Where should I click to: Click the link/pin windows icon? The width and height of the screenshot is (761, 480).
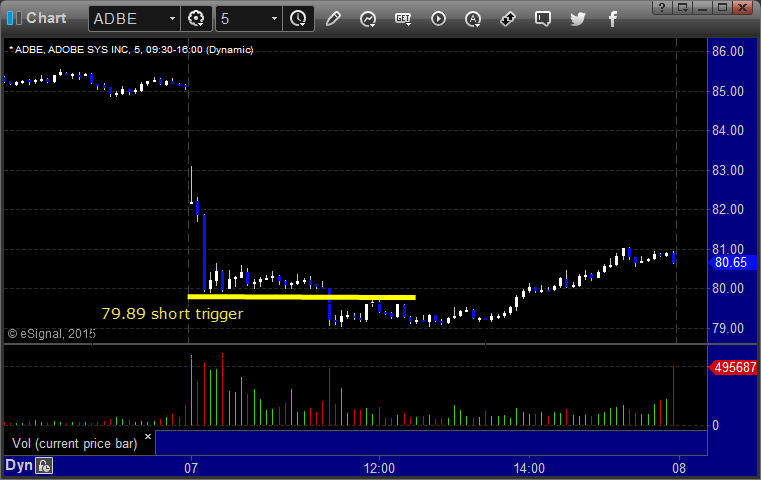click(x=508, y=19)
